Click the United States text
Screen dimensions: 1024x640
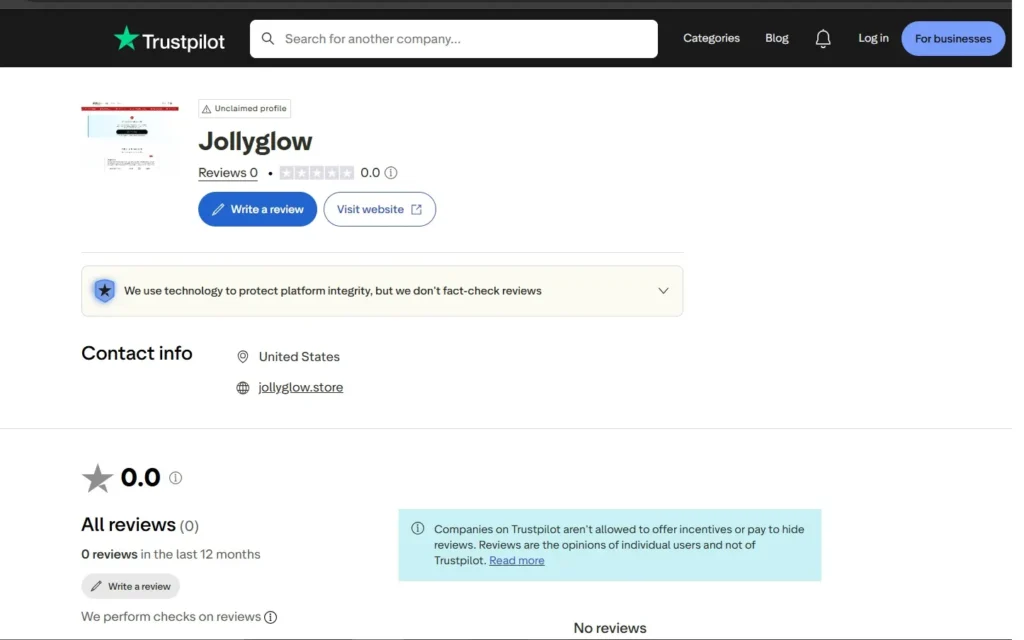pos(299,357)
